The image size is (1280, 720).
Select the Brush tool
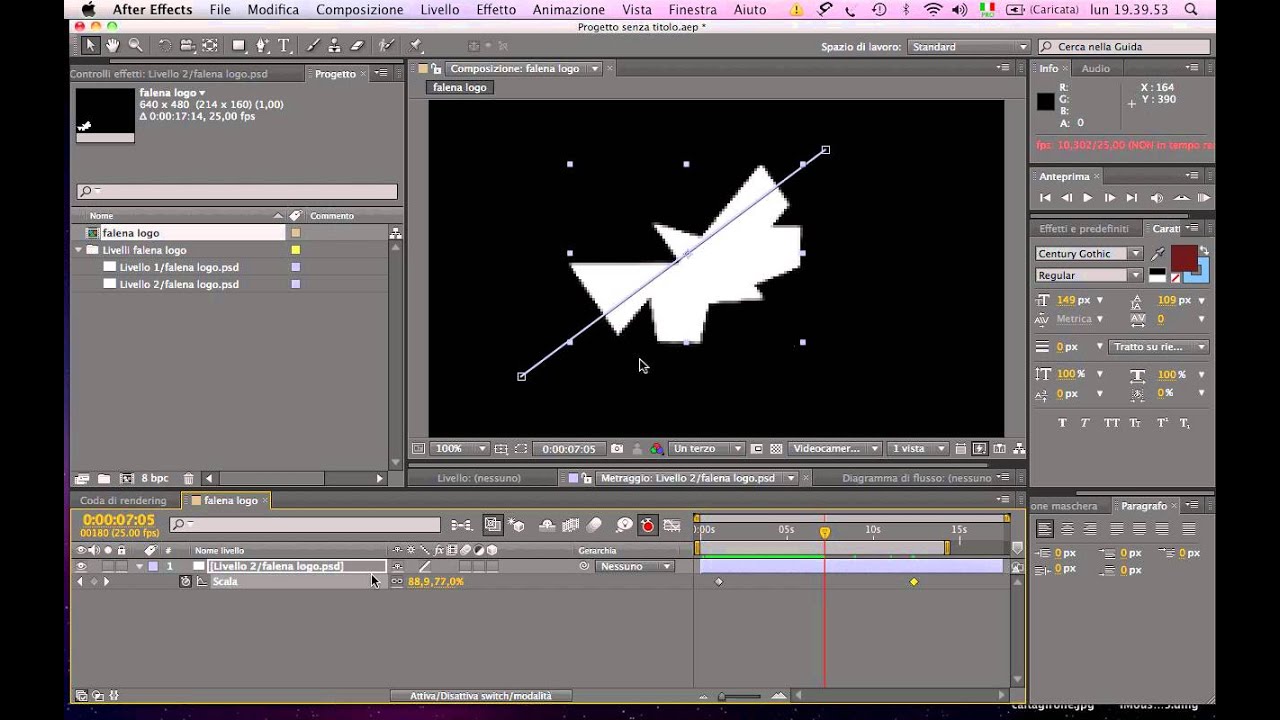point(313,46)
